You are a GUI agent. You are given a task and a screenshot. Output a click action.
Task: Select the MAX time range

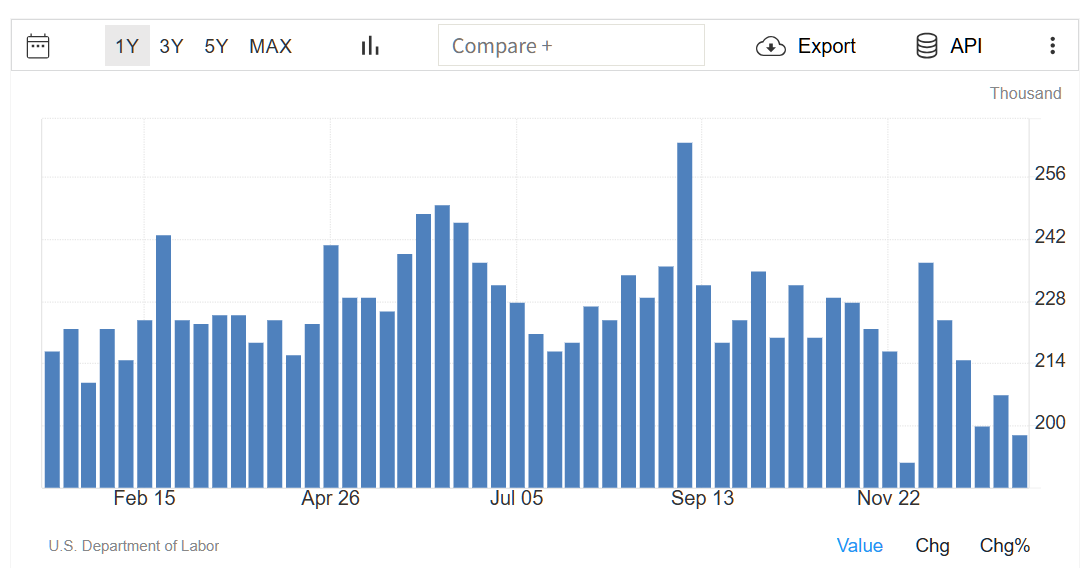pyautogui.click(x=270, y=46)
